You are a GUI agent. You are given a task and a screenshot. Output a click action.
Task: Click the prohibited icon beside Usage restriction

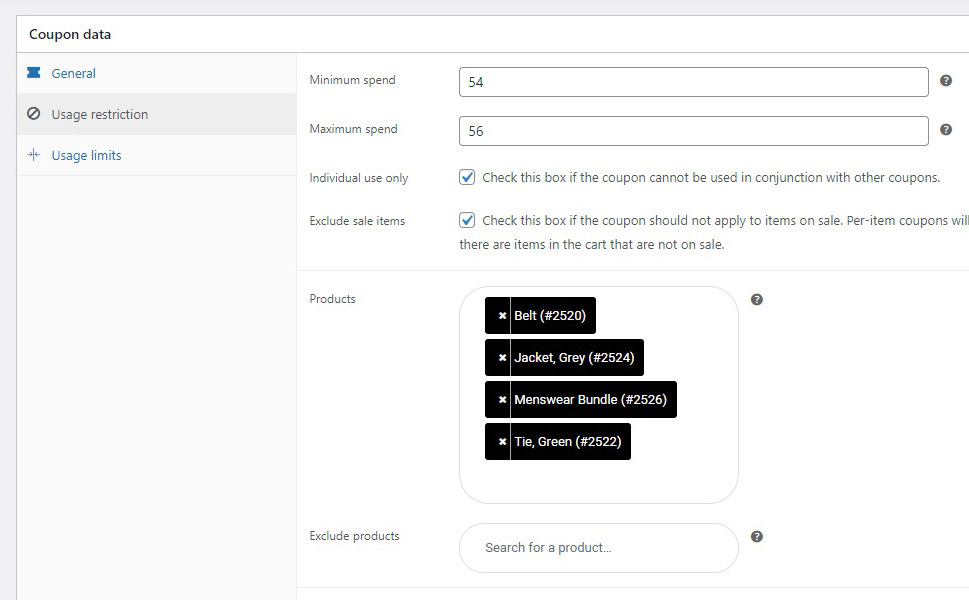[34, 115]
